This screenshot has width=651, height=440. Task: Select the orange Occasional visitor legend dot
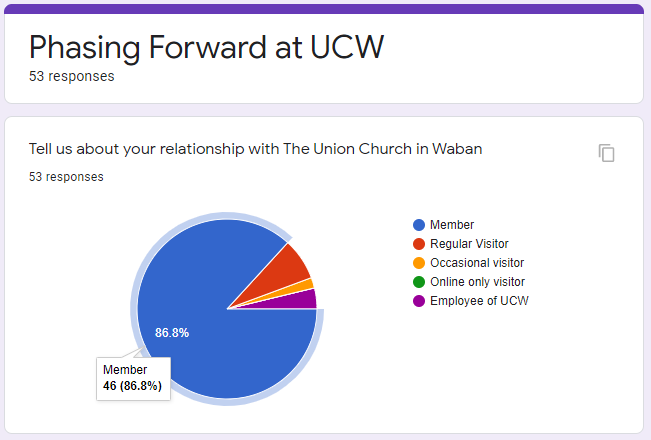tap(419, 263)
